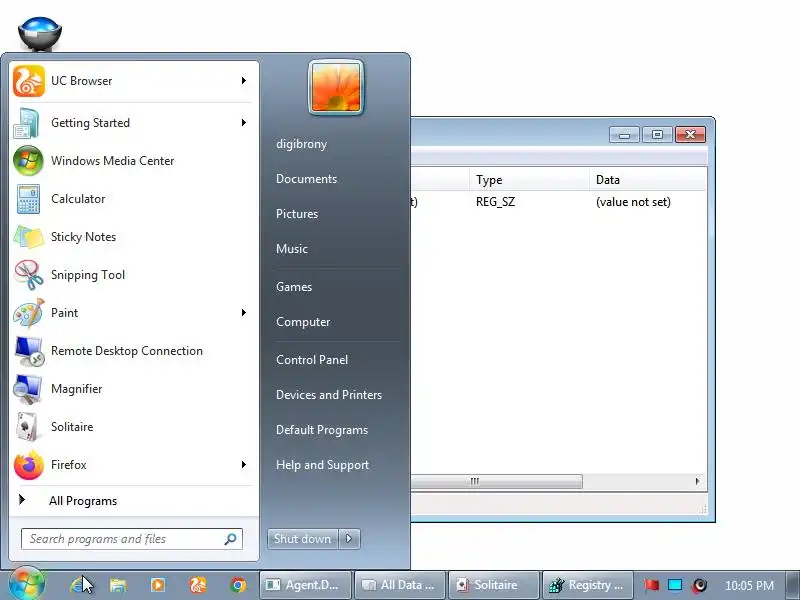Select the REG_SZ cell in Registry Editor
Viewport: 800px width, 600px height.
click(x=495, y=202)
